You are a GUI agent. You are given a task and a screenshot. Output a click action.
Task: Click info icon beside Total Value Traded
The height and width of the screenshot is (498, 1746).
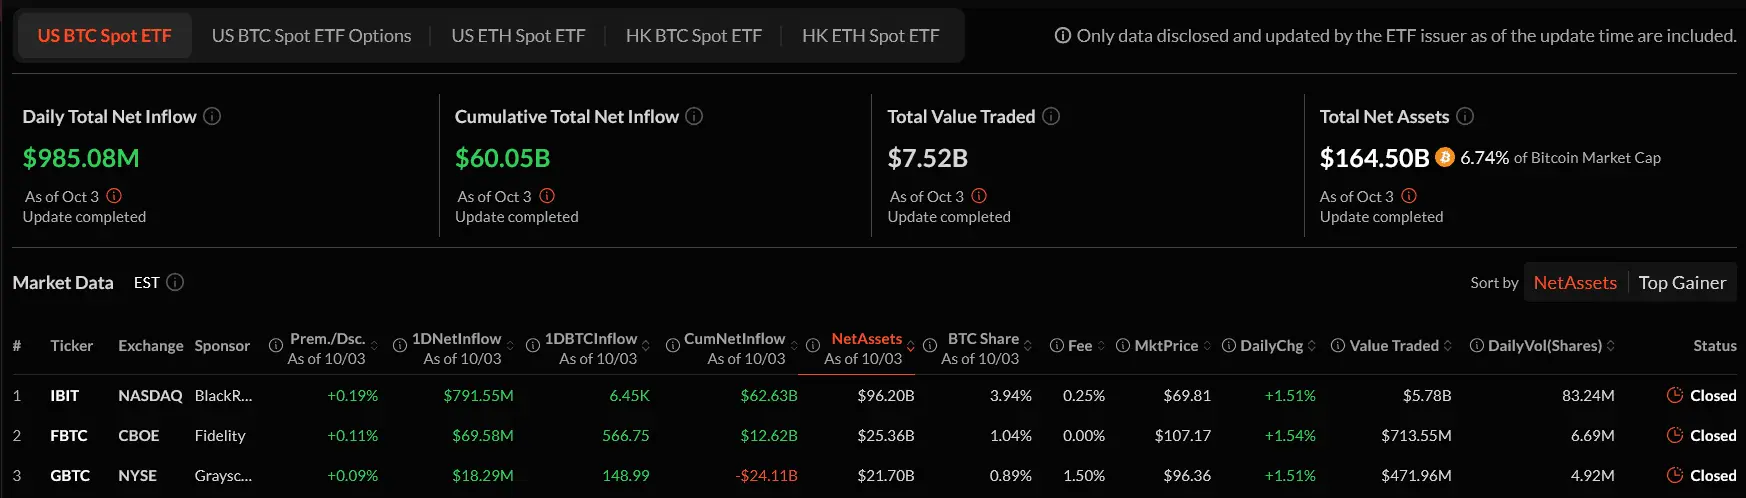pos(1051,116)
